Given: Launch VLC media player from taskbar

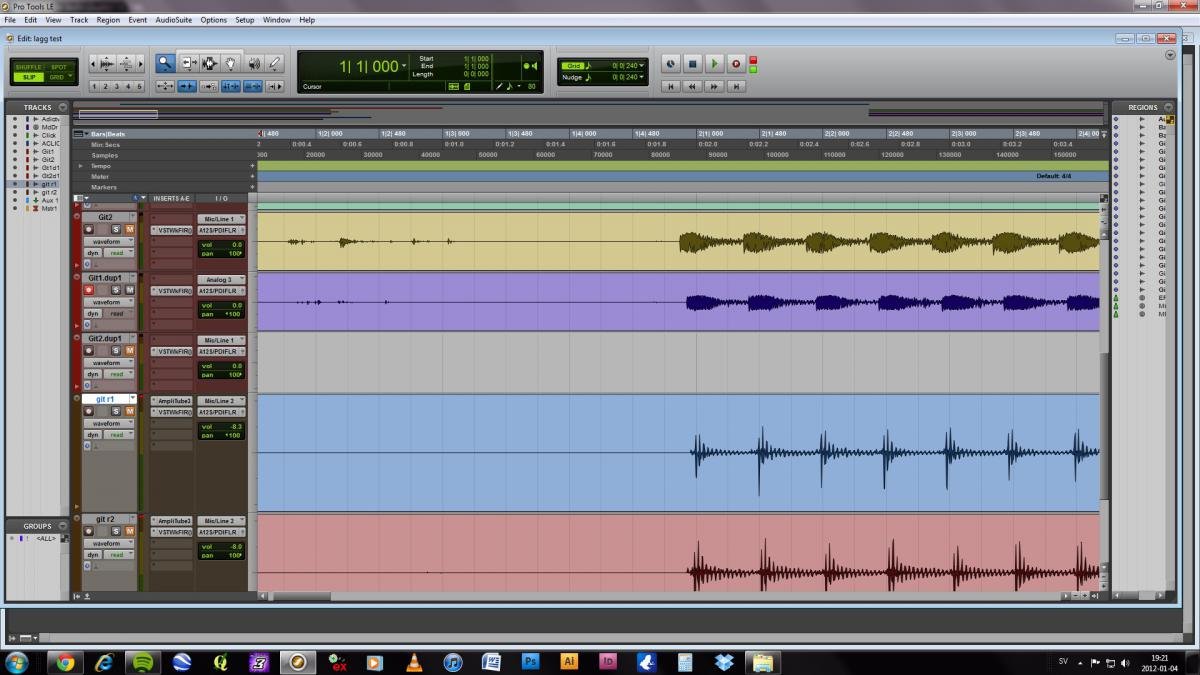Looking at the screenshot, I should click(414, 662).
